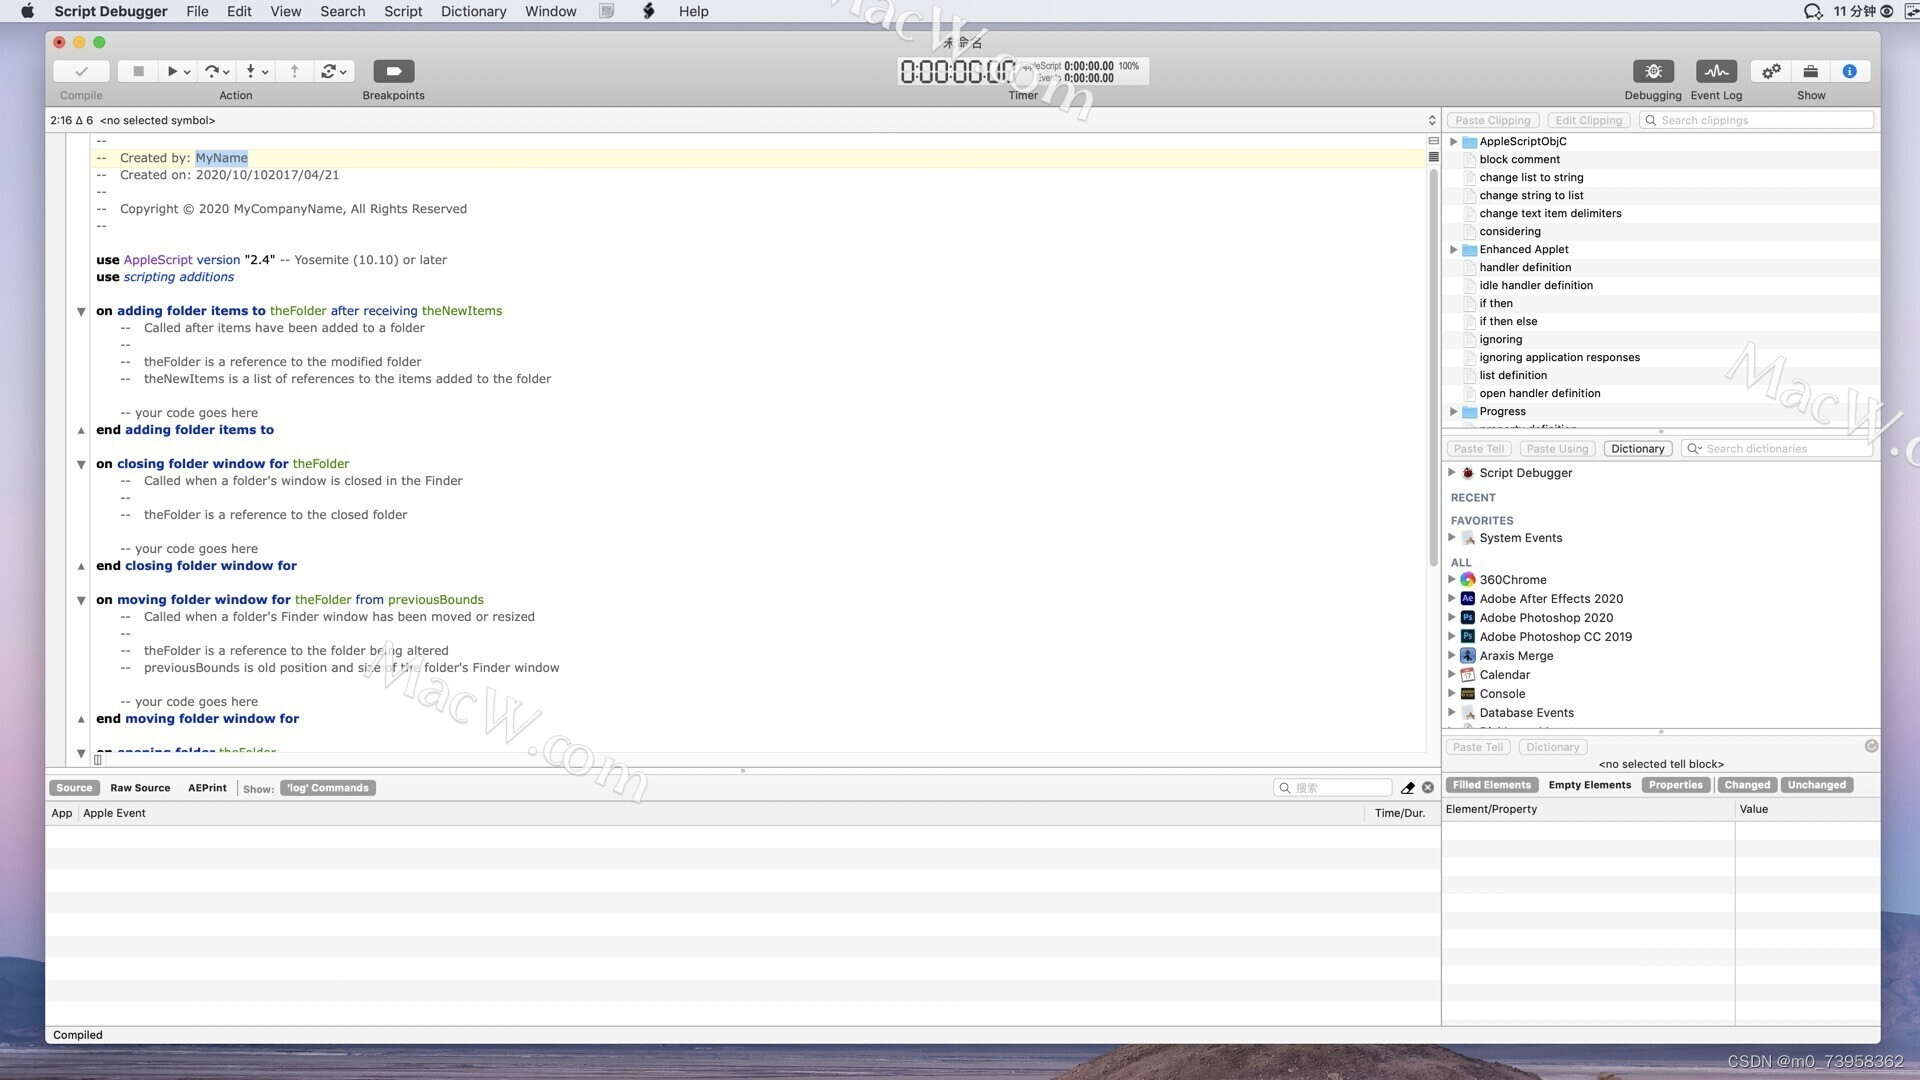Open the Dictionary menu in the menu bar
Screen dimensions: 1920x1080
tap(473, 11)
